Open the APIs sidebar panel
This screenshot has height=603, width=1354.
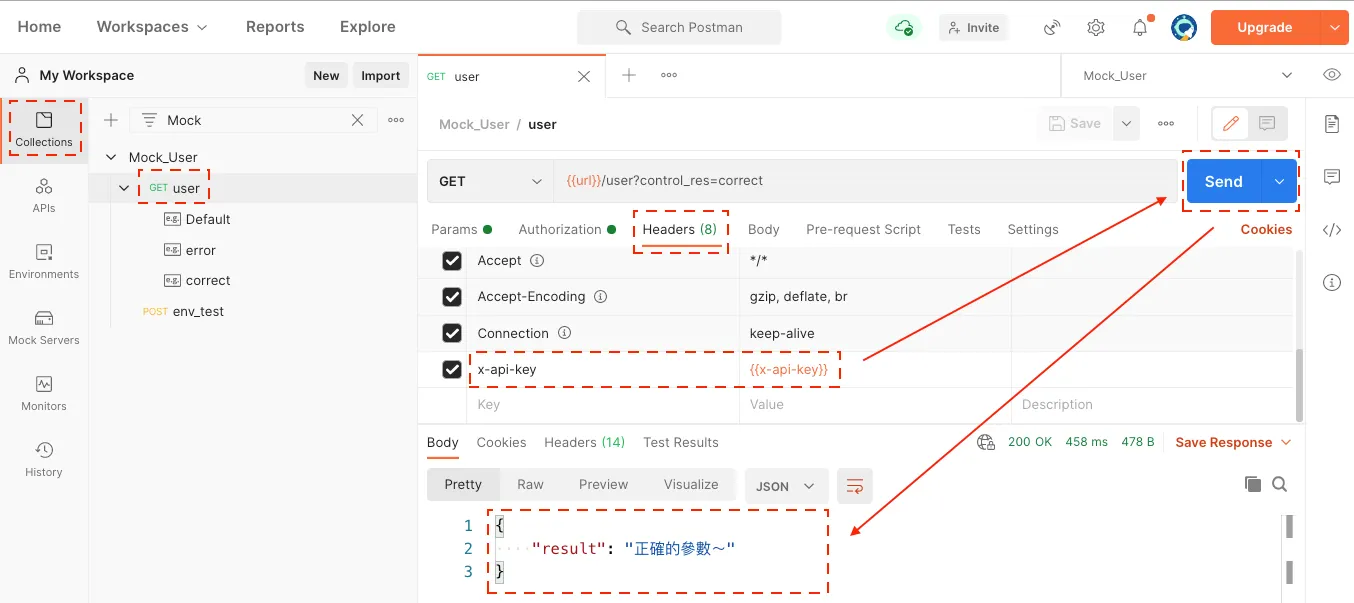[44, 196]
